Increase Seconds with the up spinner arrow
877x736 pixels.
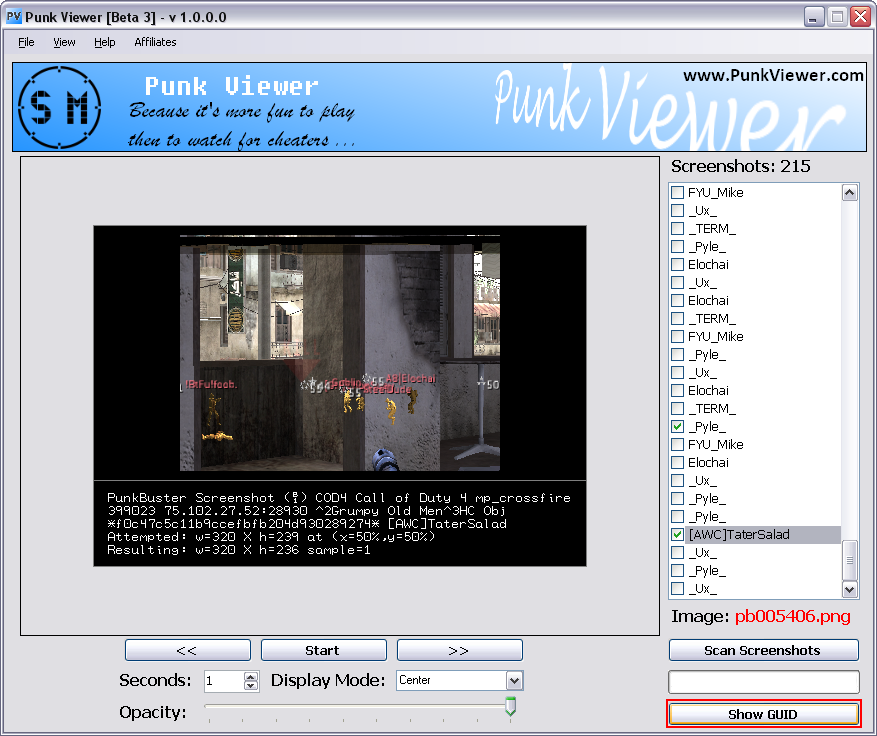pyautogui.click(x=251, y=676)
